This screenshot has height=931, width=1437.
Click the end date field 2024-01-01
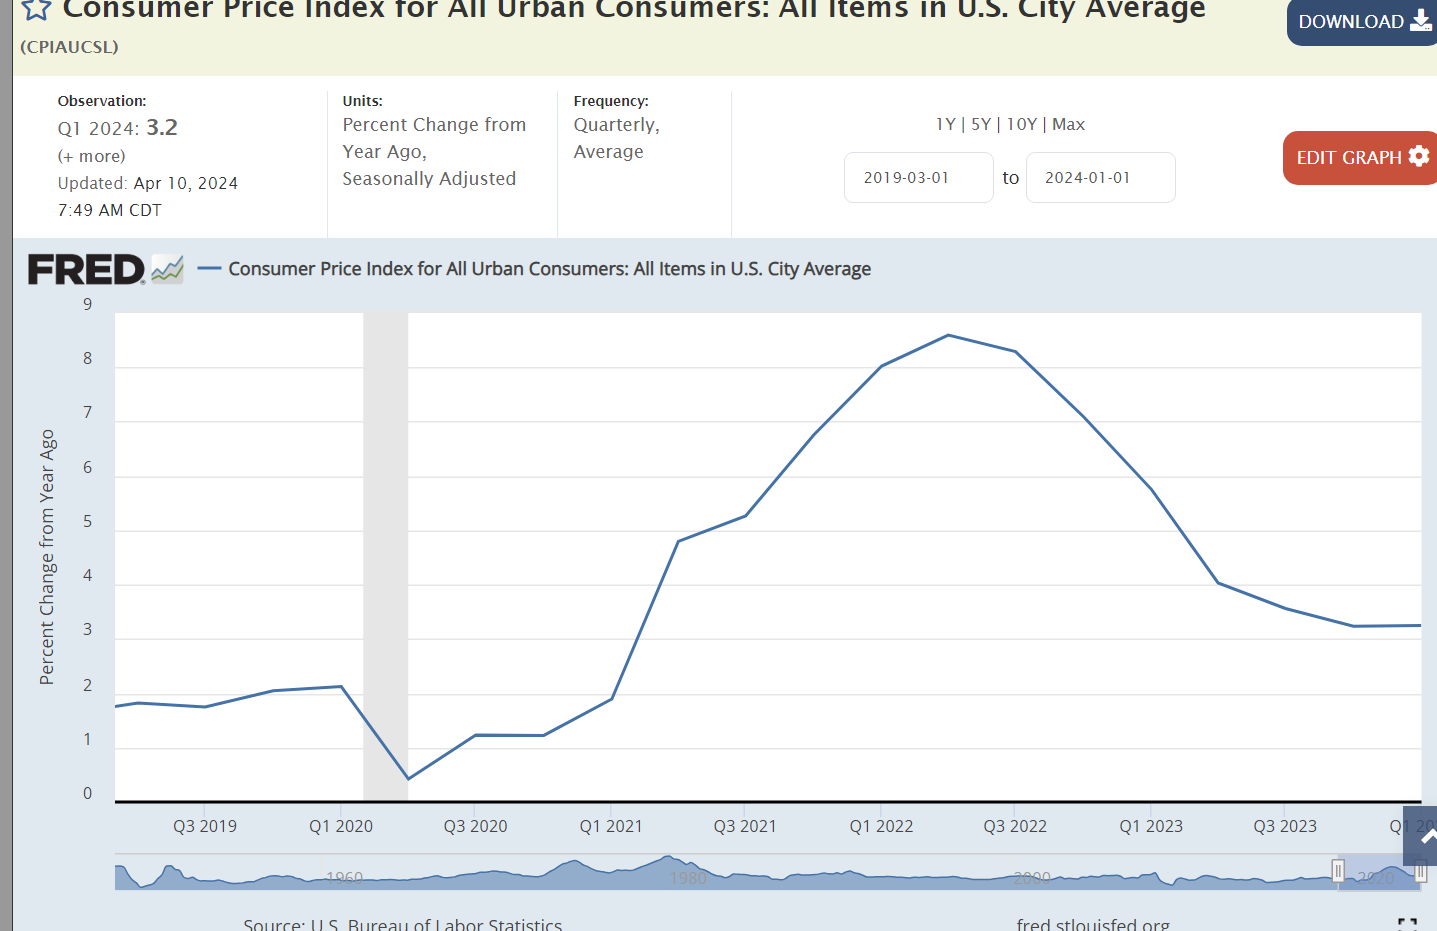coord(1100,178)
